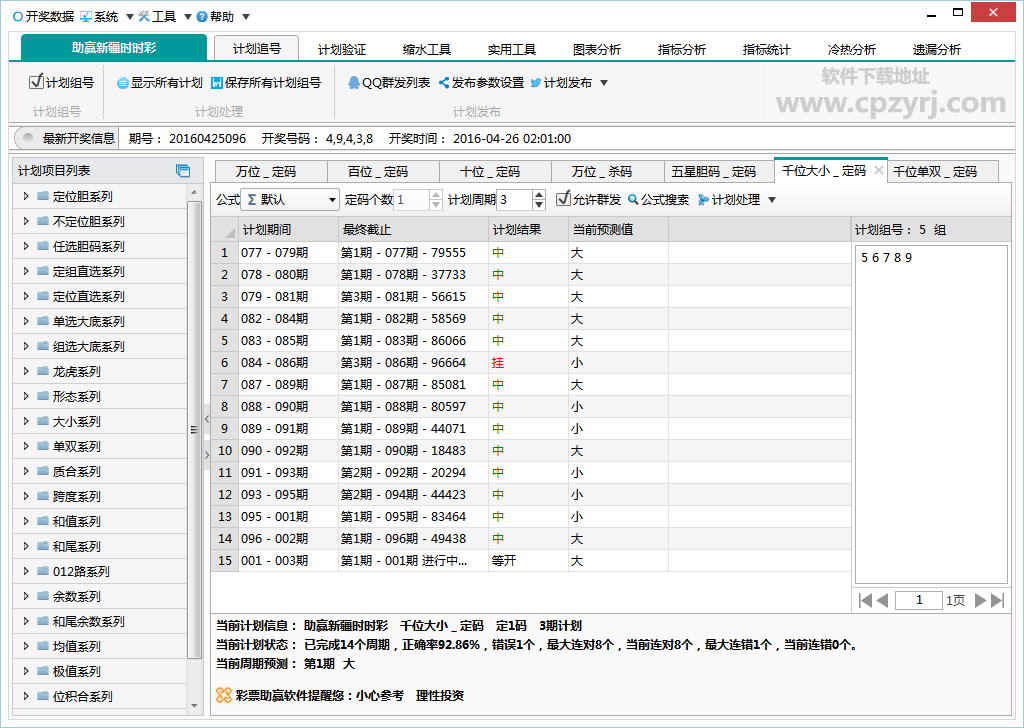Click the 5 6 7 8 9 group text box
This screenshot has height=728, width=1024.
pos(931,415)
